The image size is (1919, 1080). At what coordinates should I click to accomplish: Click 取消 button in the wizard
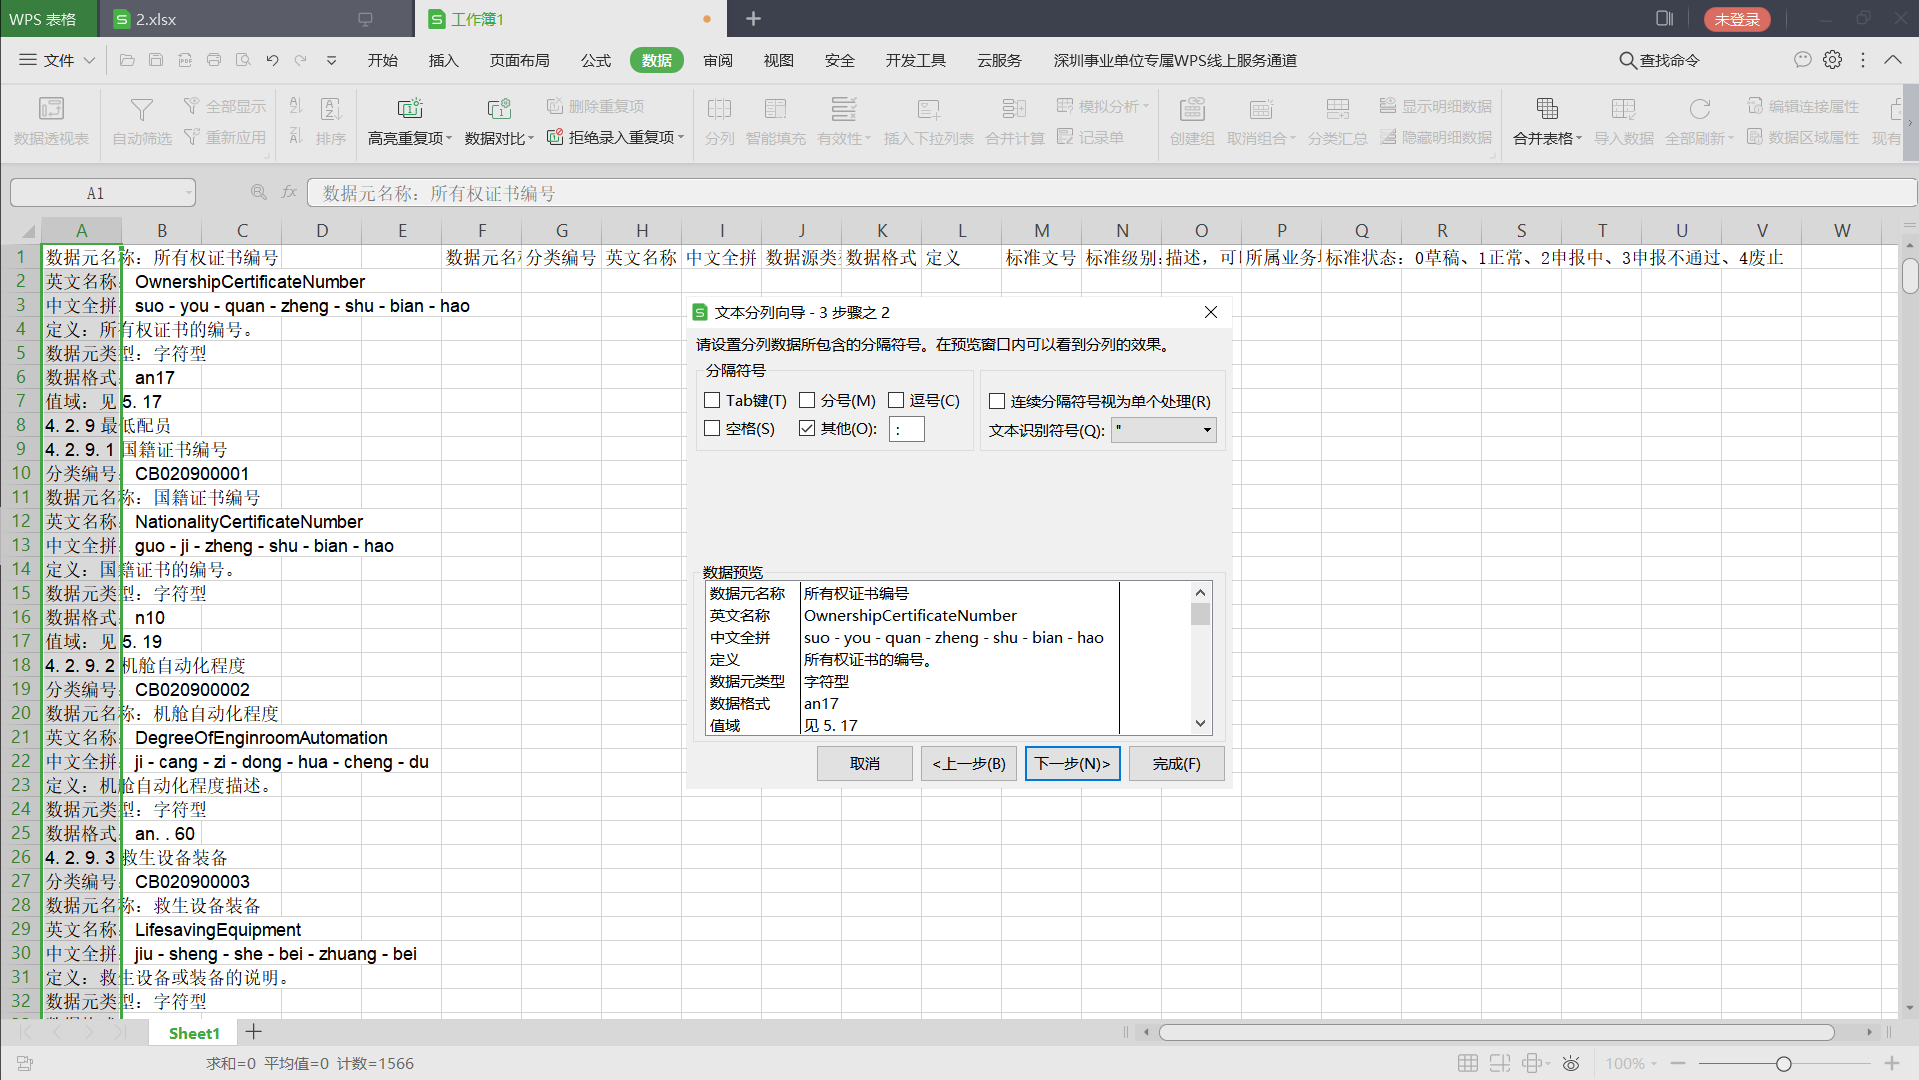[865, 763]
